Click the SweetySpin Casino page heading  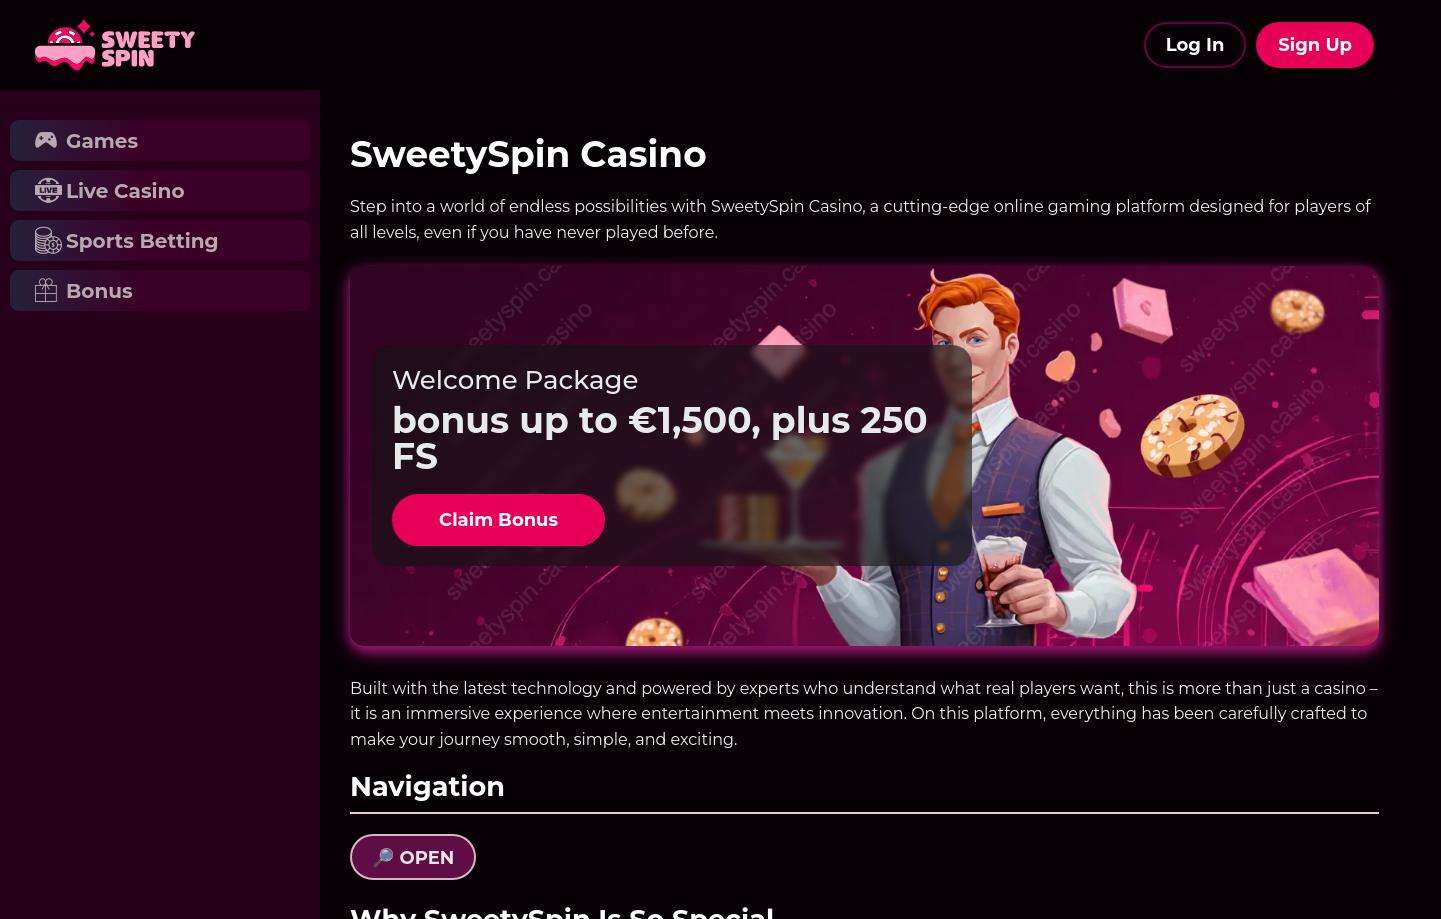(528, 154)
